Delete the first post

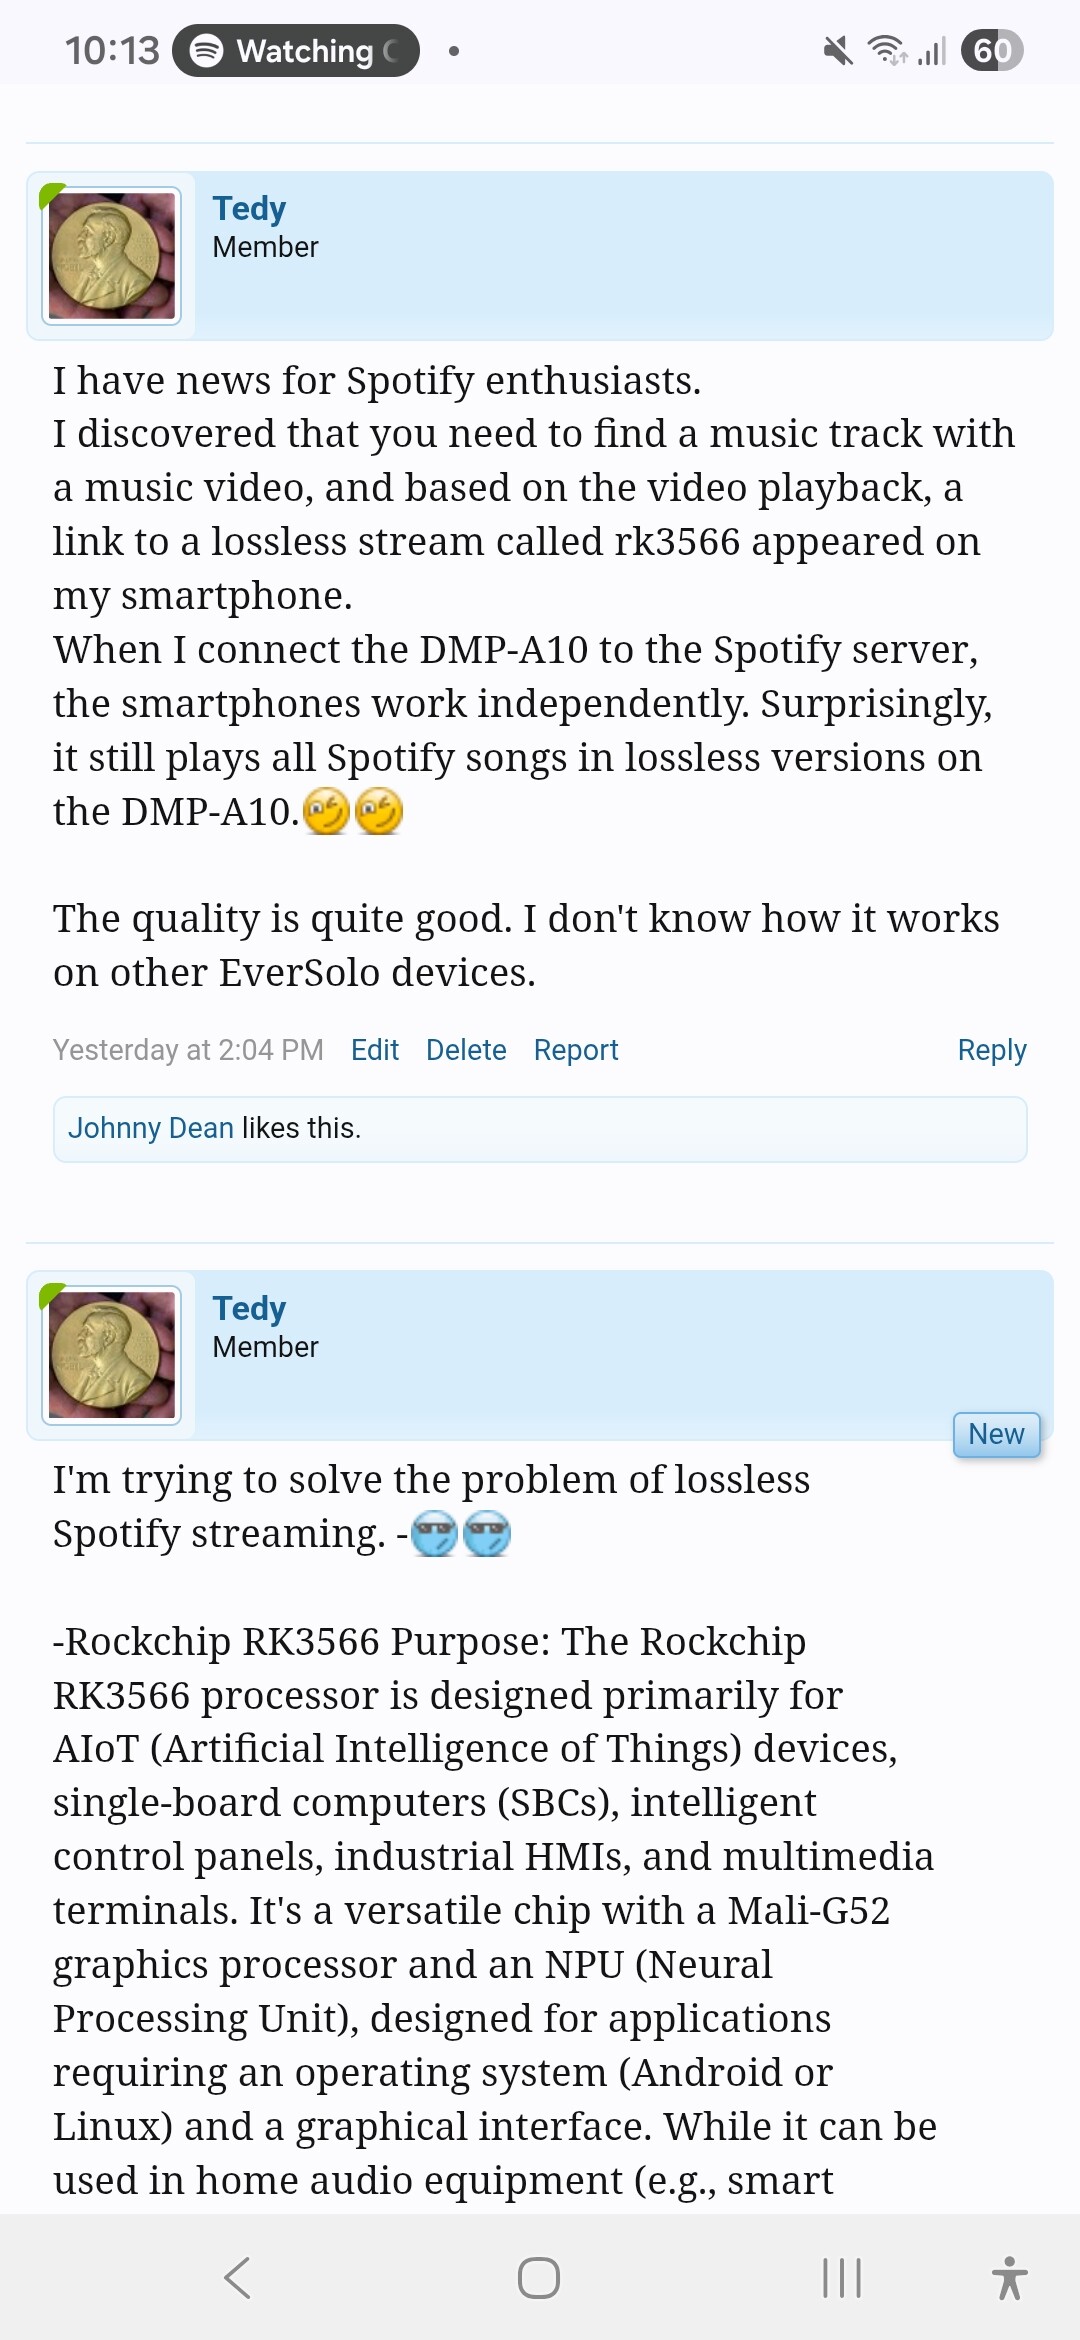click(x=466, y=1050)
